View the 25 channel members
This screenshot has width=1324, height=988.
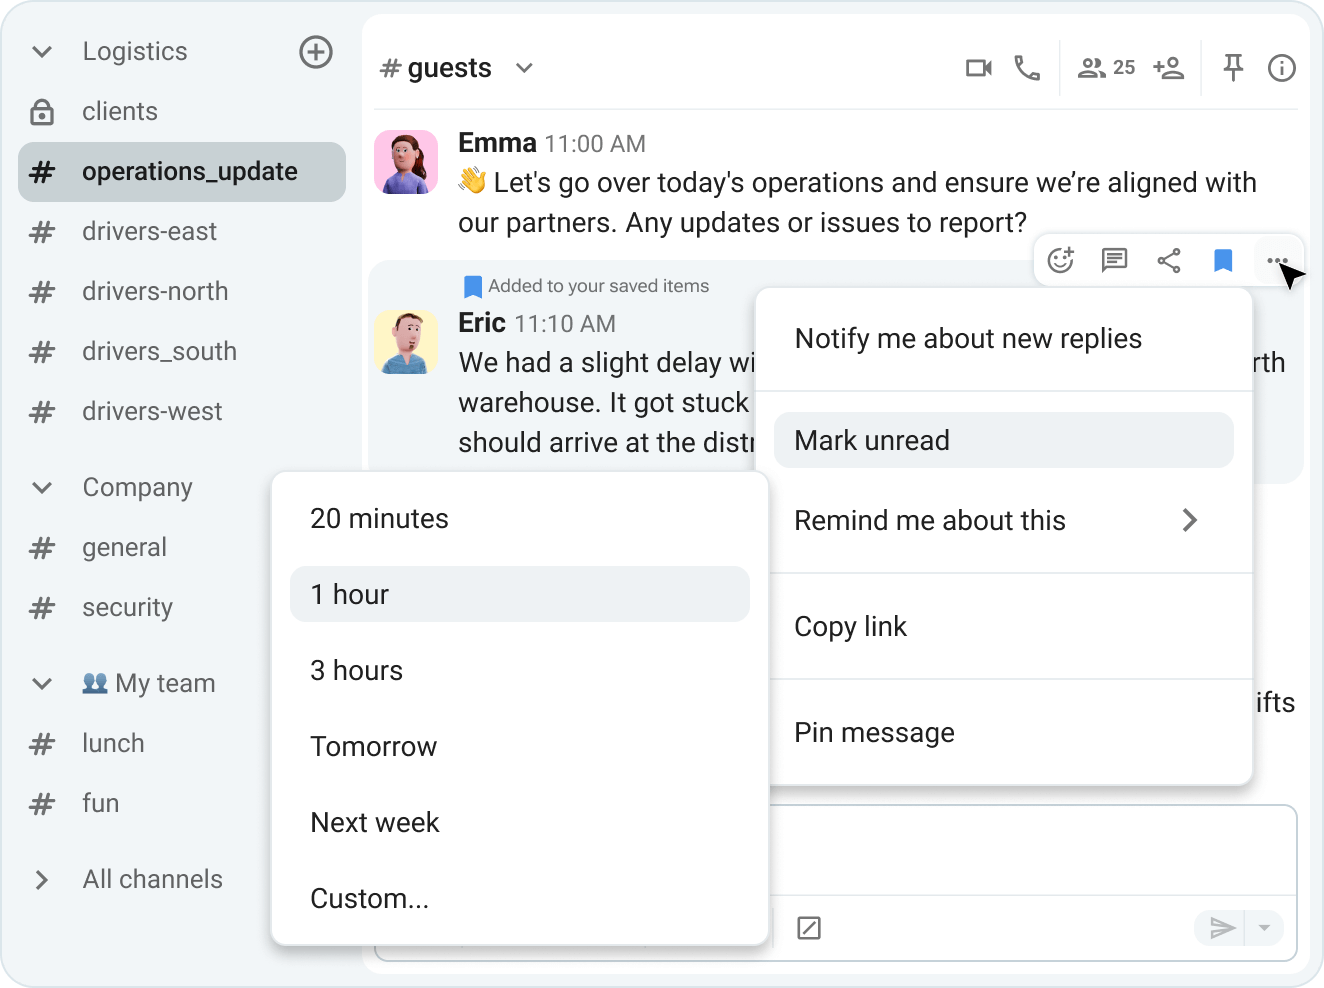click(1104, 67)
